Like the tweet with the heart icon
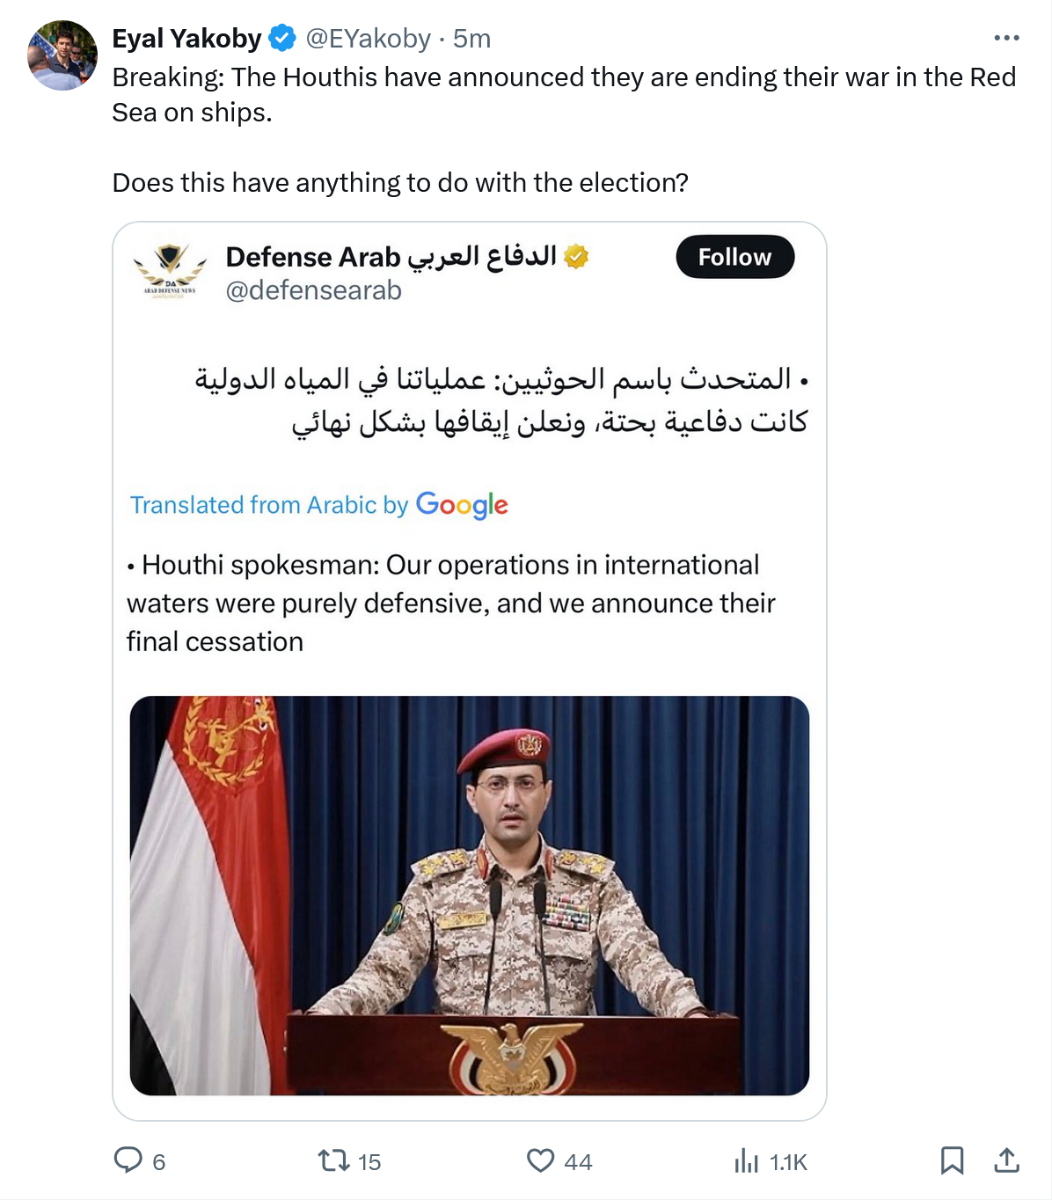The image size is (1052, 1200). click(x=540, y=1160)
